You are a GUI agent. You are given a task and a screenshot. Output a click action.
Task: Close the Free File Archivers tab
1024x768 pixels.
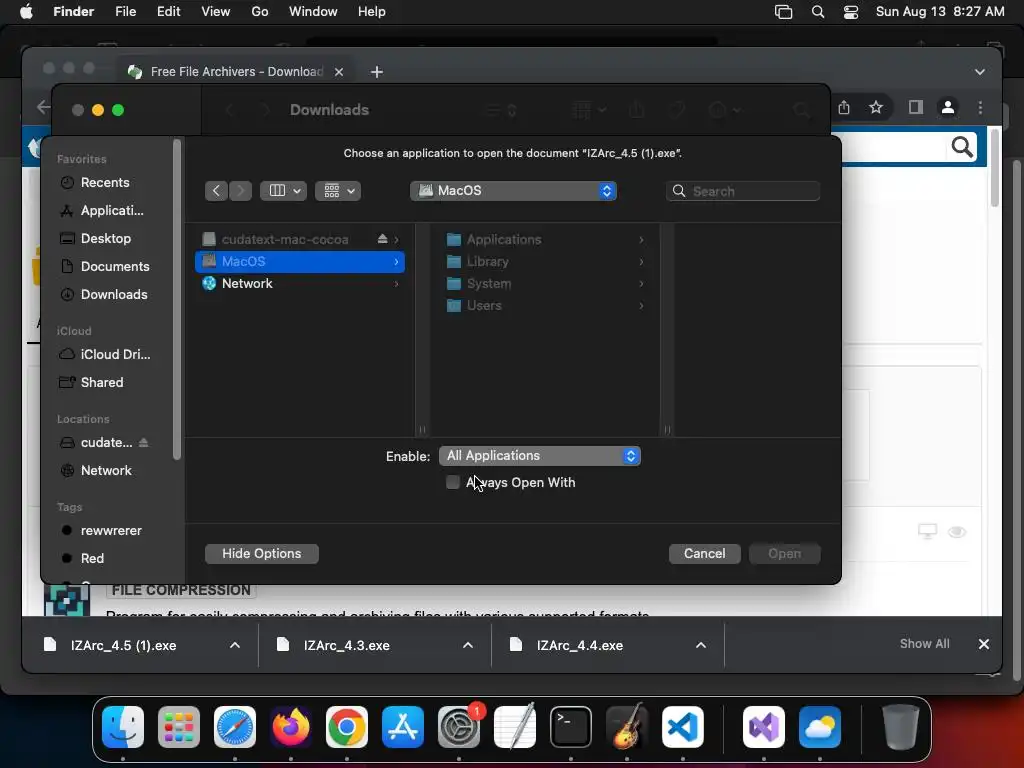point(339,72)
